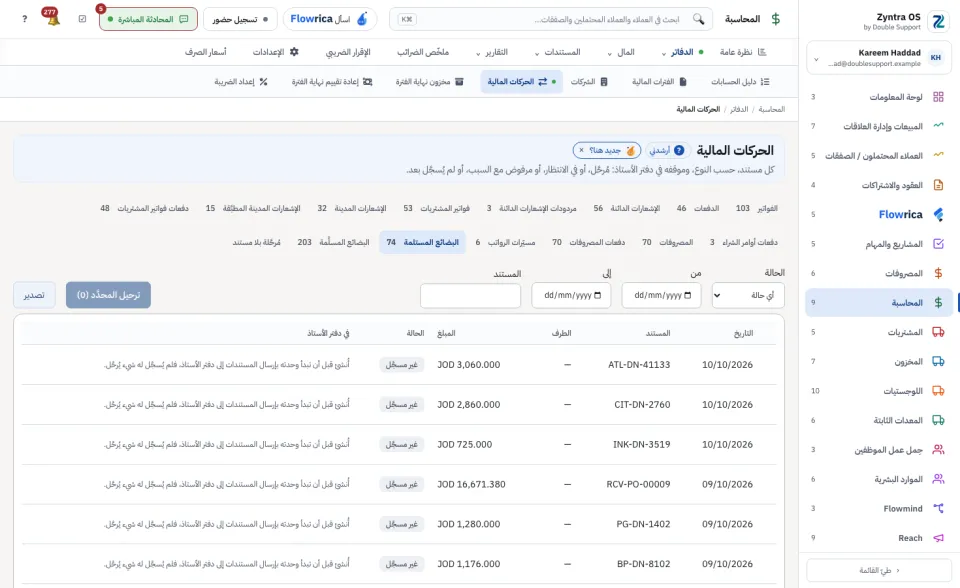This screenshot has width=960, height=588.
Task: Click the global search input field
Action: pos(551,19)
